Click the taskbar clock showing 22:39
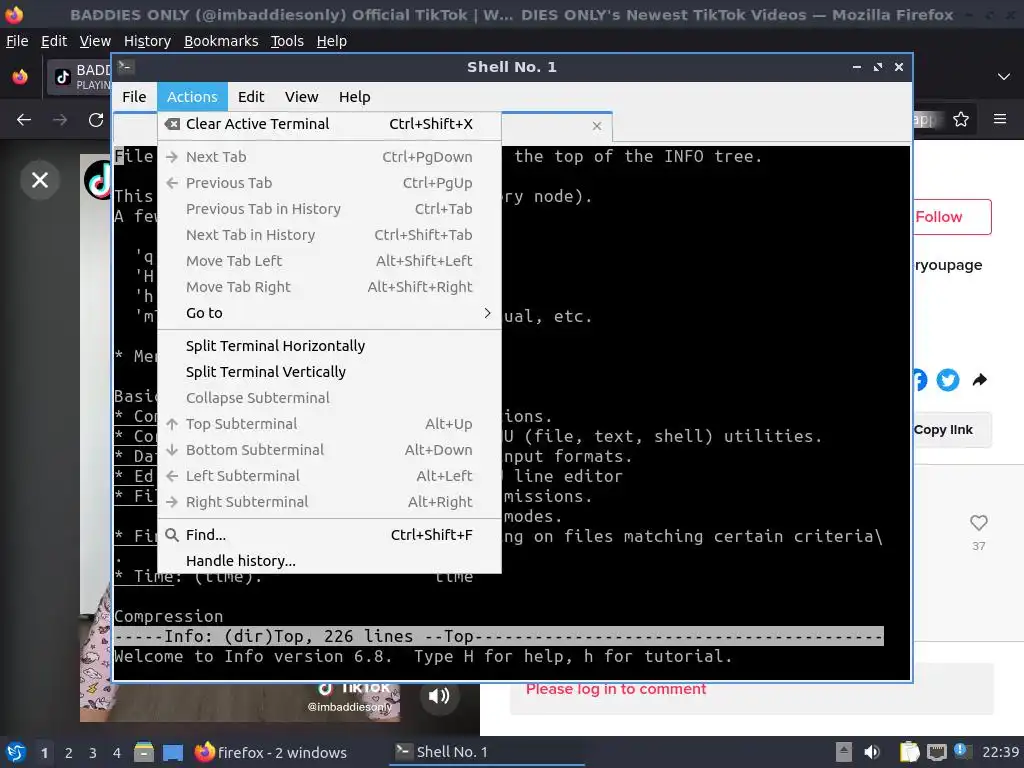 (1000, 752)
